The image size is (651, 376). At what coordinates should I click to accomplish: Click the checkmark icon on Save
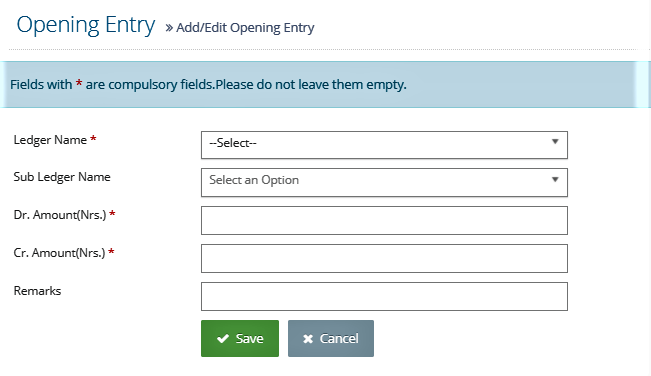[x=223, y=339]
